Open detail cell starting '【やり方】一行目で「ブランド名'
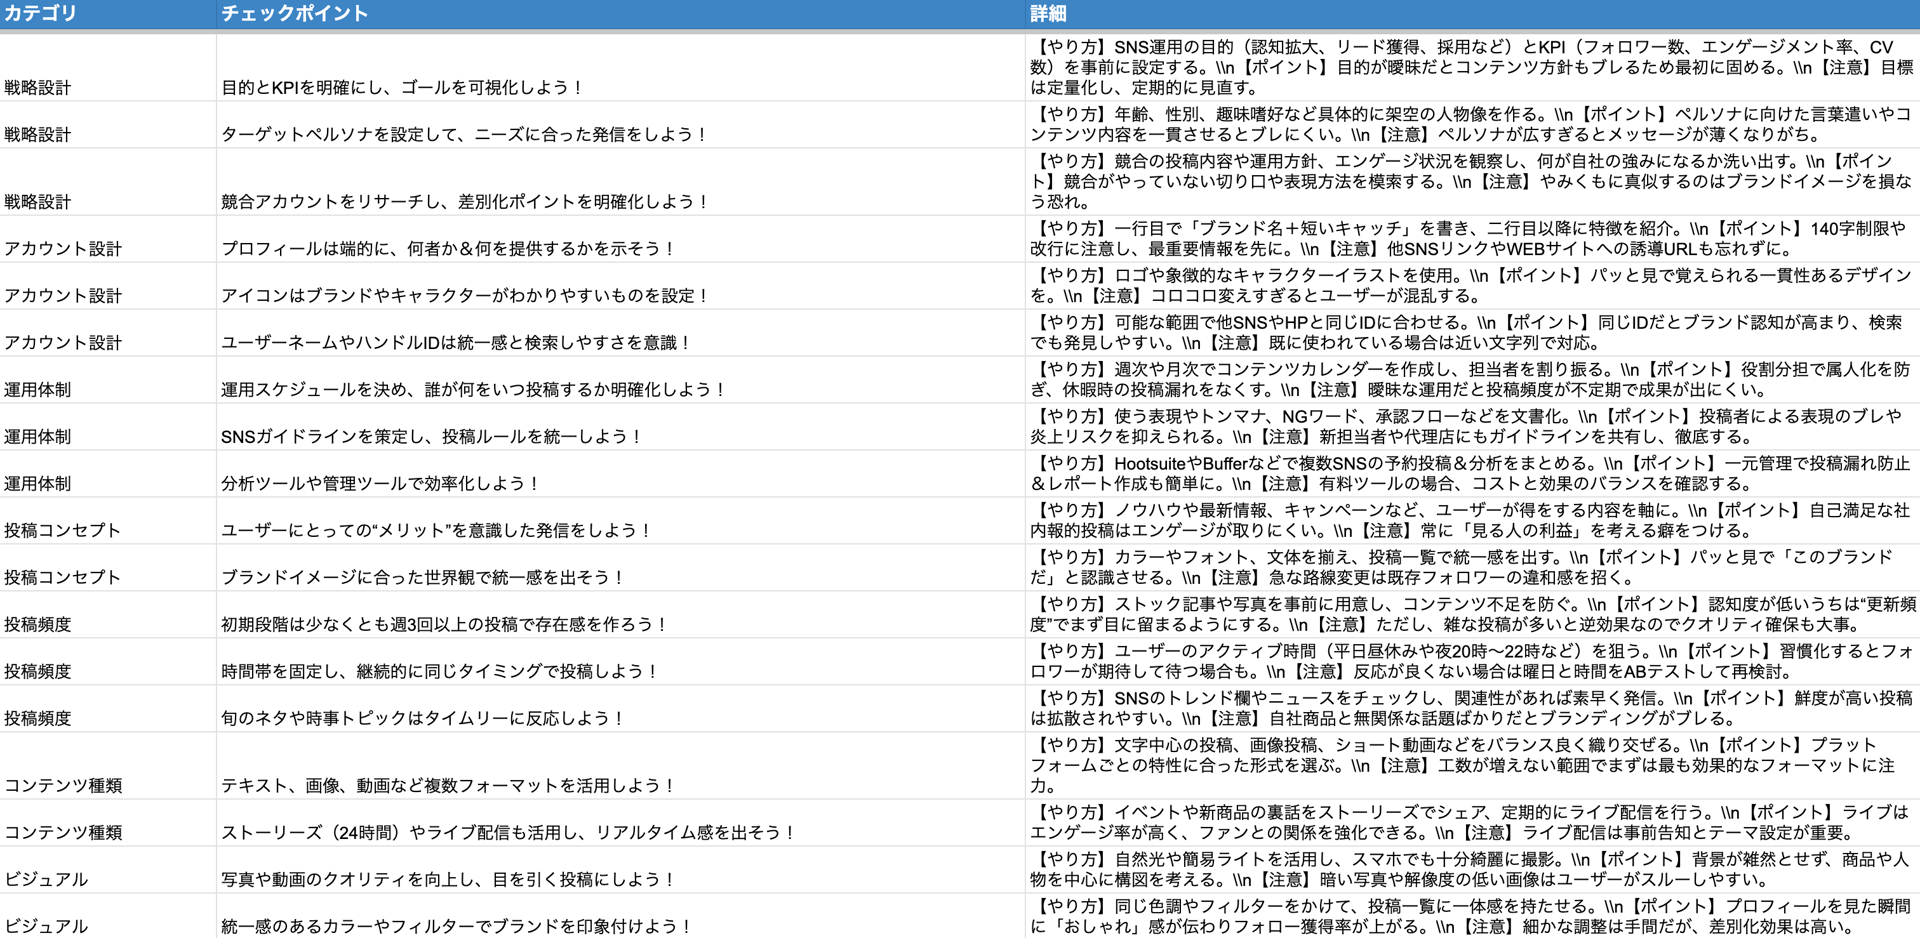1920x938 pixels. coord(1473,239)
